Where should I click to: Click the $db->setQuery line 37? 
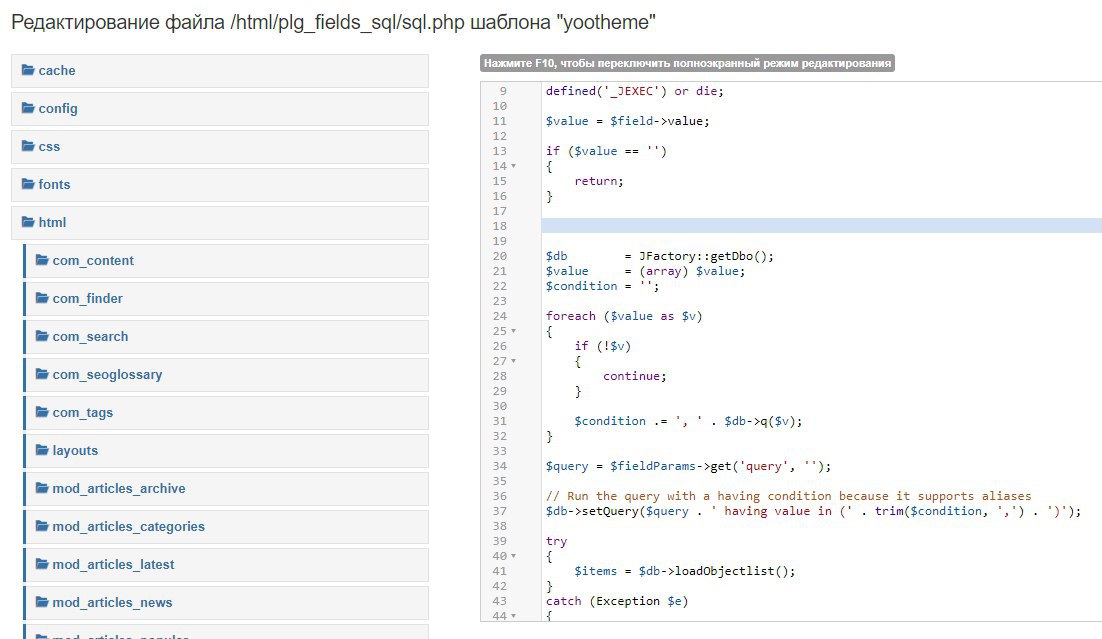point(813,510)
